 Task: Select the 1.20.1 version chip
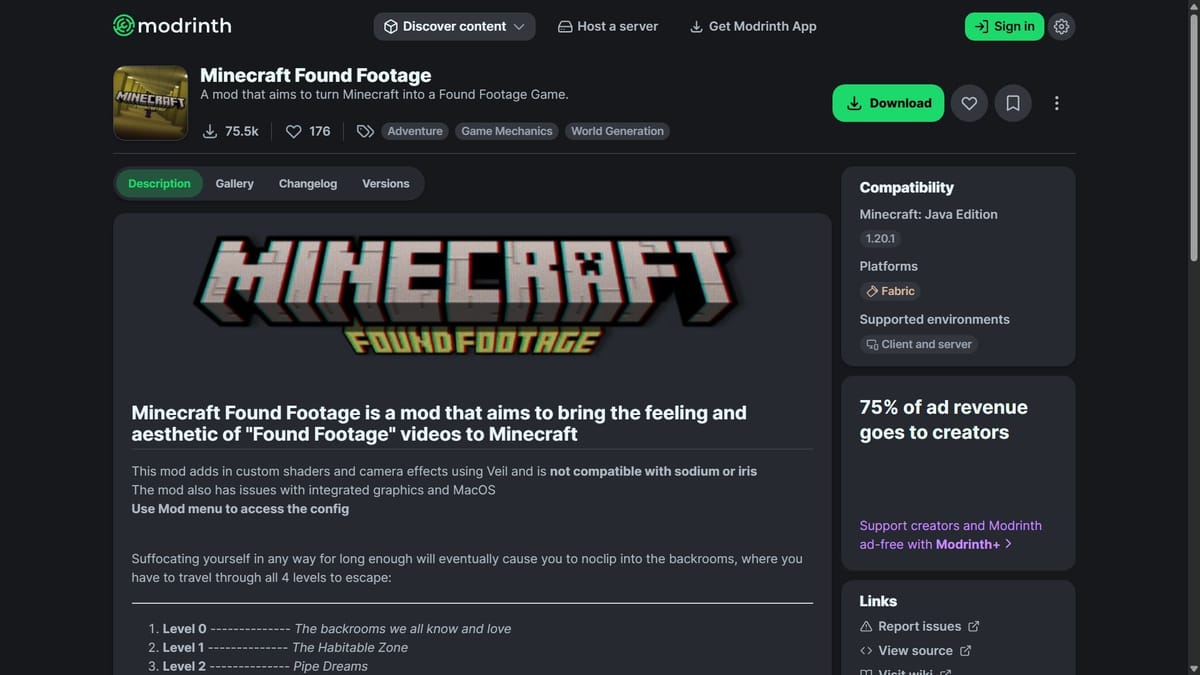click(880, 238)
